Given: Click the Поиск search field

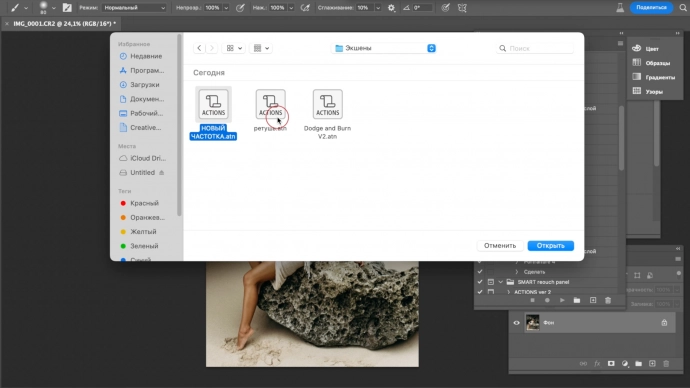Looking at the screenshot, I should (x=535, y=48).
